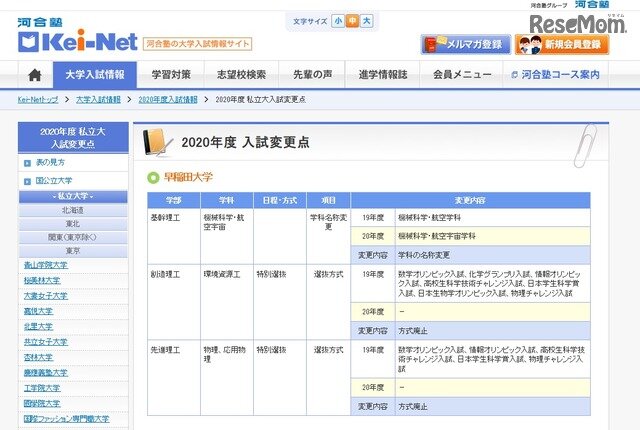Image resolution: width=640 pixels, height=430 pixels.
Task: Click the 先進理工 table cell
Action: [174, 378]
